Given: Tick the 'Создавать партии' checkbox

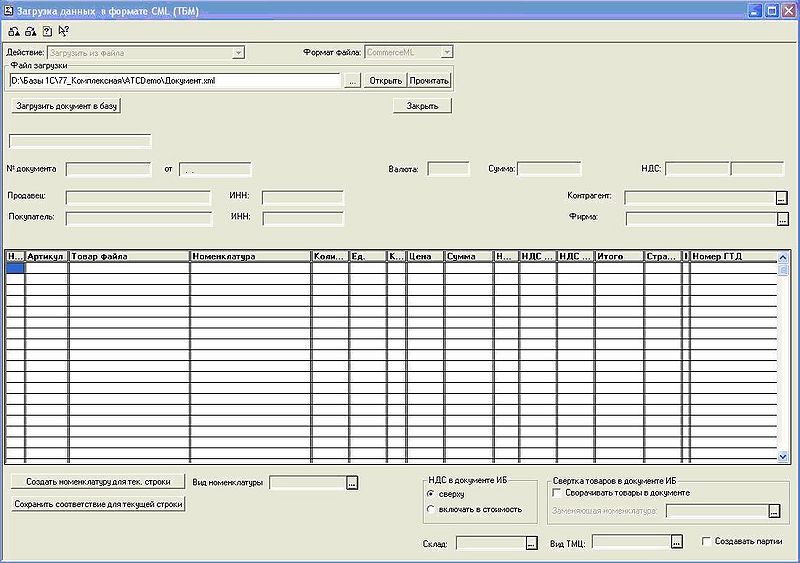Looking at the screenshot, I should pos(706,541).
